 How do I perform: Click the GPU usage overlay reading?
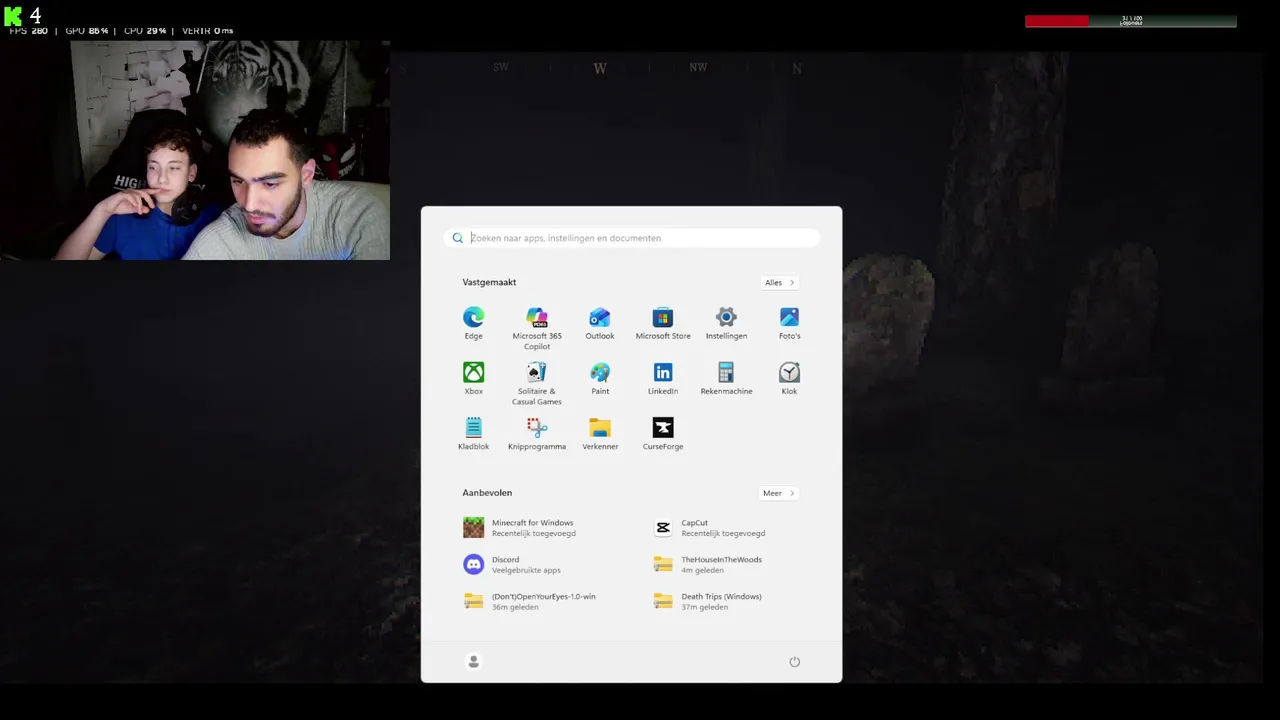click(x=87, y=31)
